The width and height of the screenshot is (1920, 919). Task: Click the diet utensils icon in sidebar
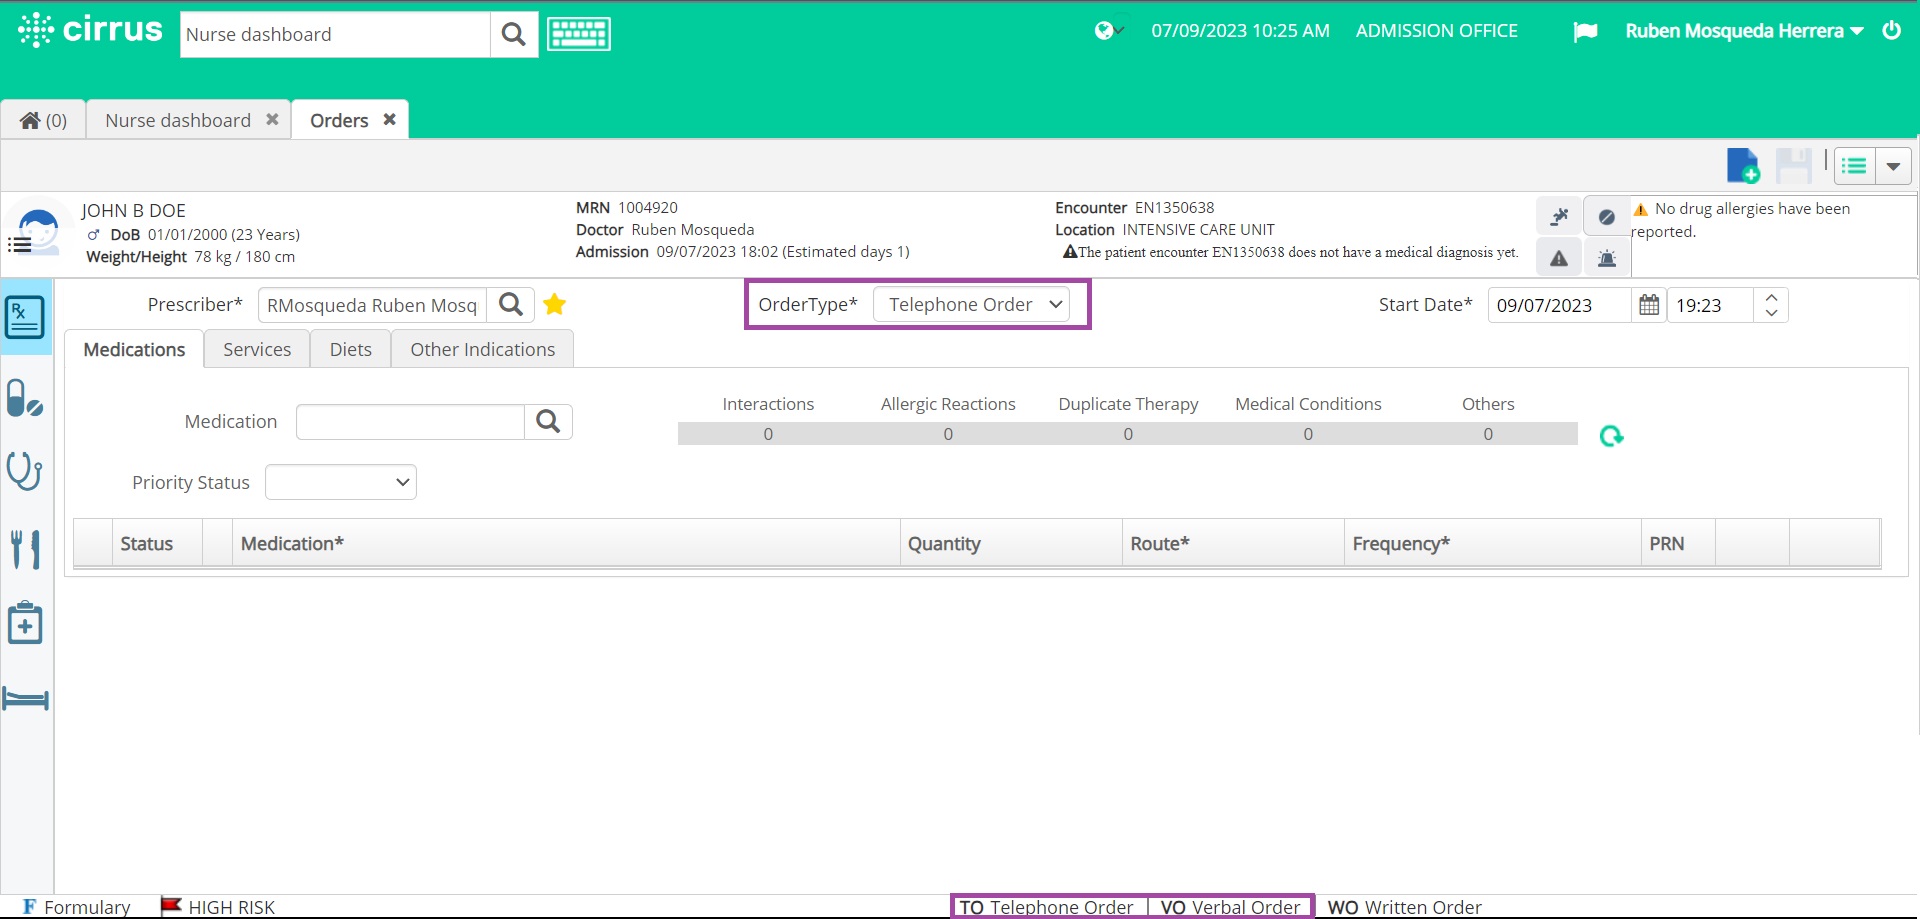25,548
